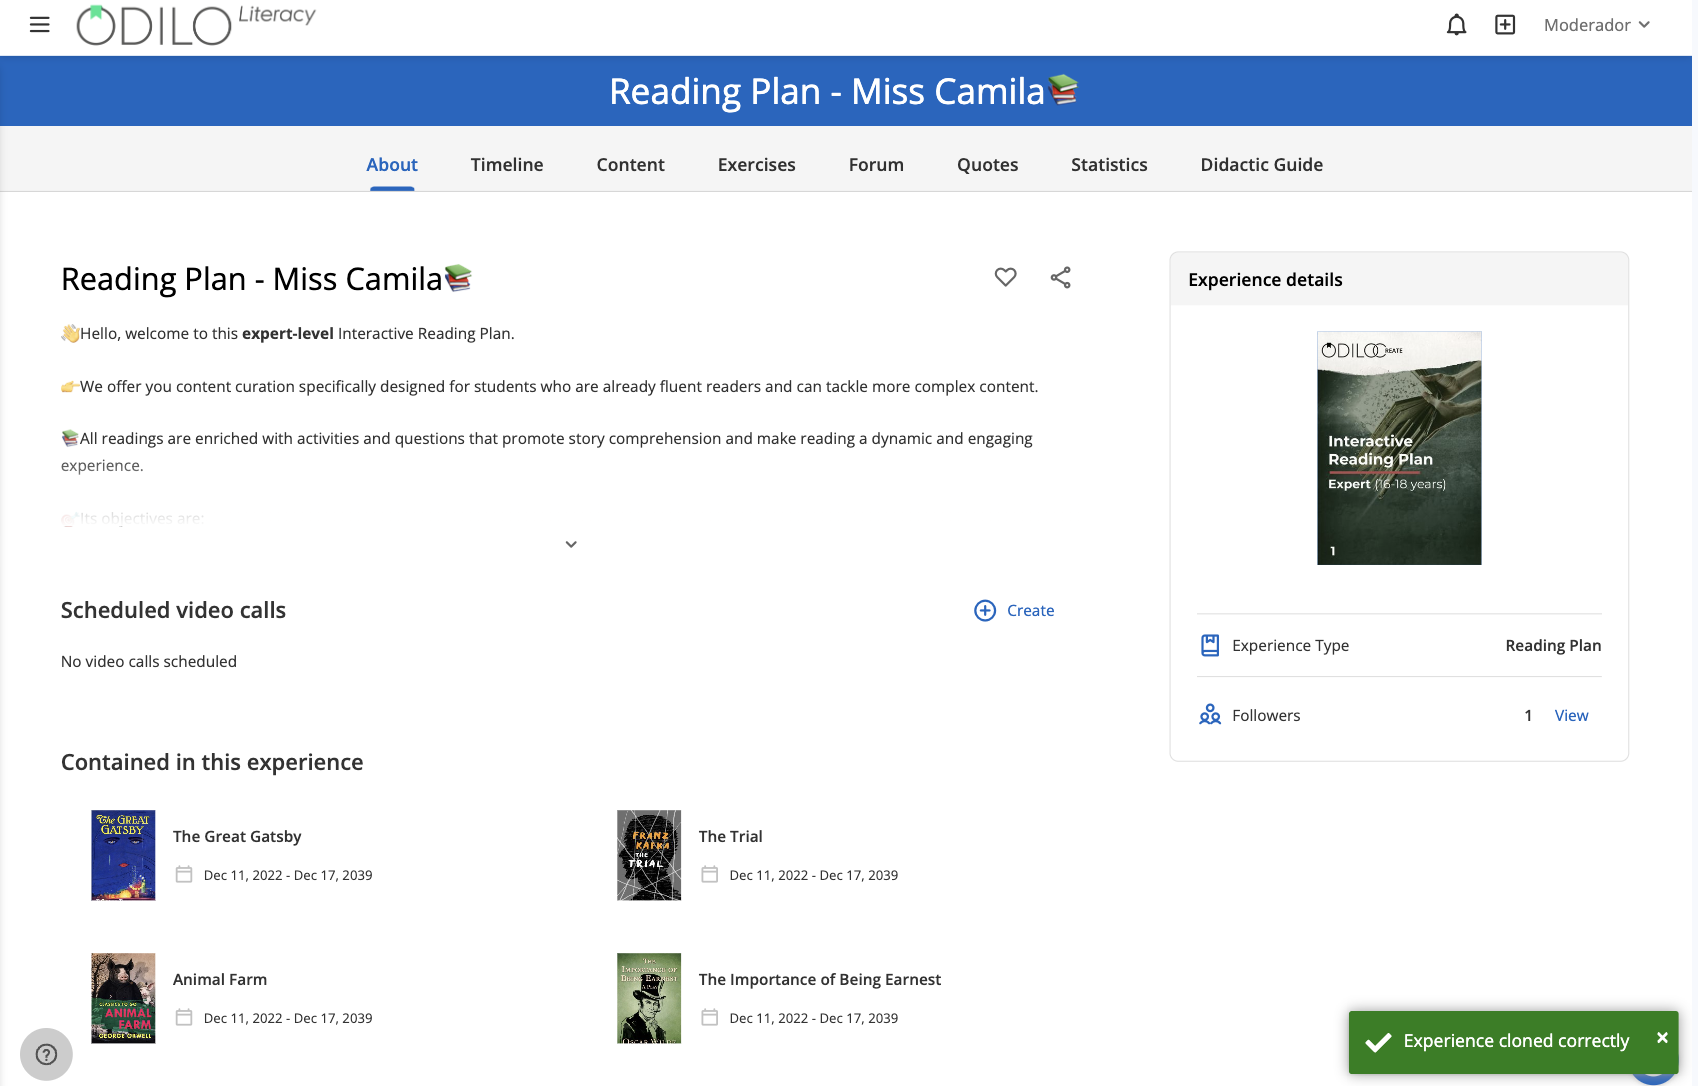This screenshot has height=1086, width=1698.
Task: Click the Followers people icon
Action: pos(1210,715)
